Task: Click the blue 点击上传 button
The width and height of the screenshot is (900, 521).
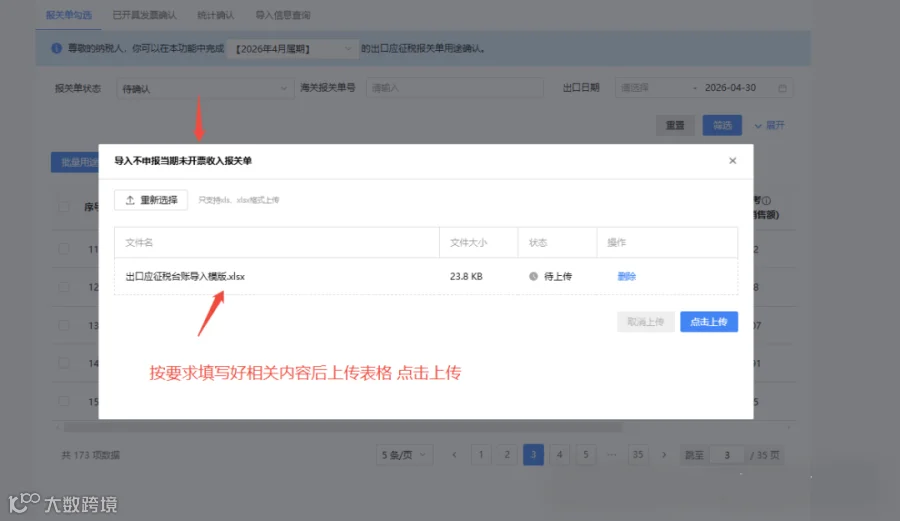Action: click(709, 322)
